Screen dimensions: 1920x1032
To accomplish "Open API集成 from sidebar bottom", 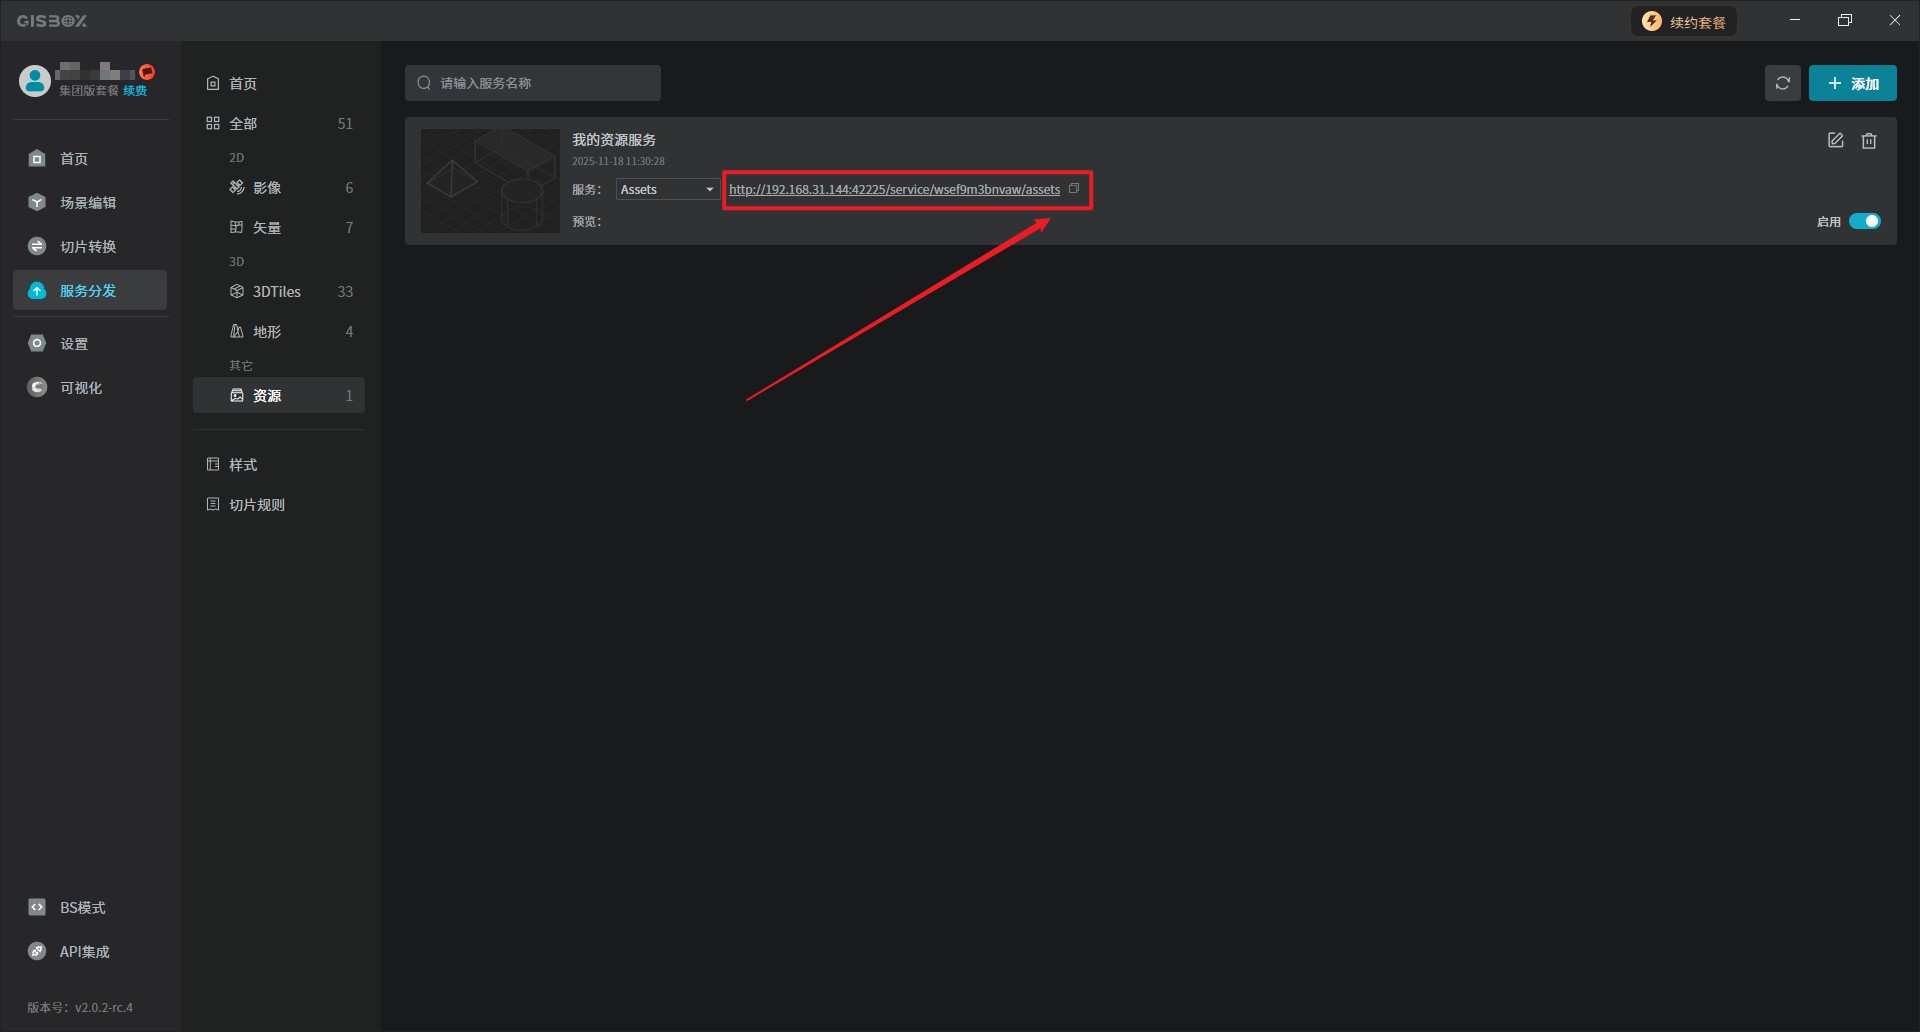I will pos(84,952).
